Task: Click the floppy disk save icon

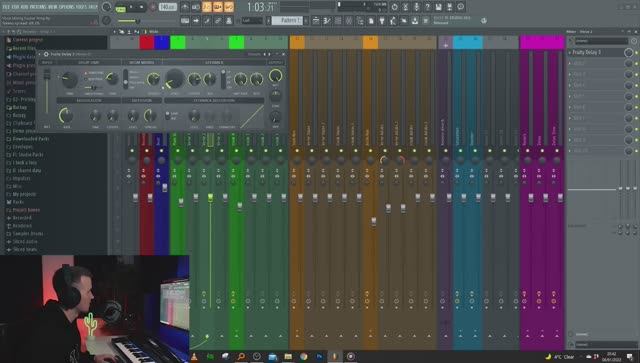Action: (438, 7)
